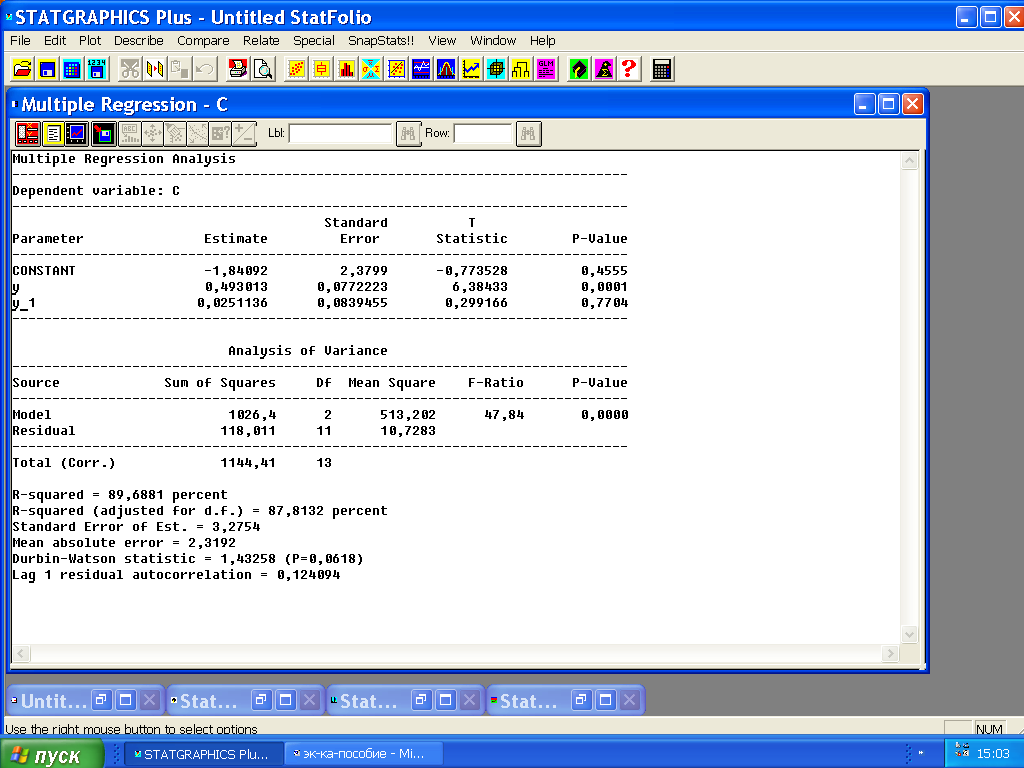Open the Histogram bar chart icon
The image size is (1024, 768).
click(x=346, y=69)
